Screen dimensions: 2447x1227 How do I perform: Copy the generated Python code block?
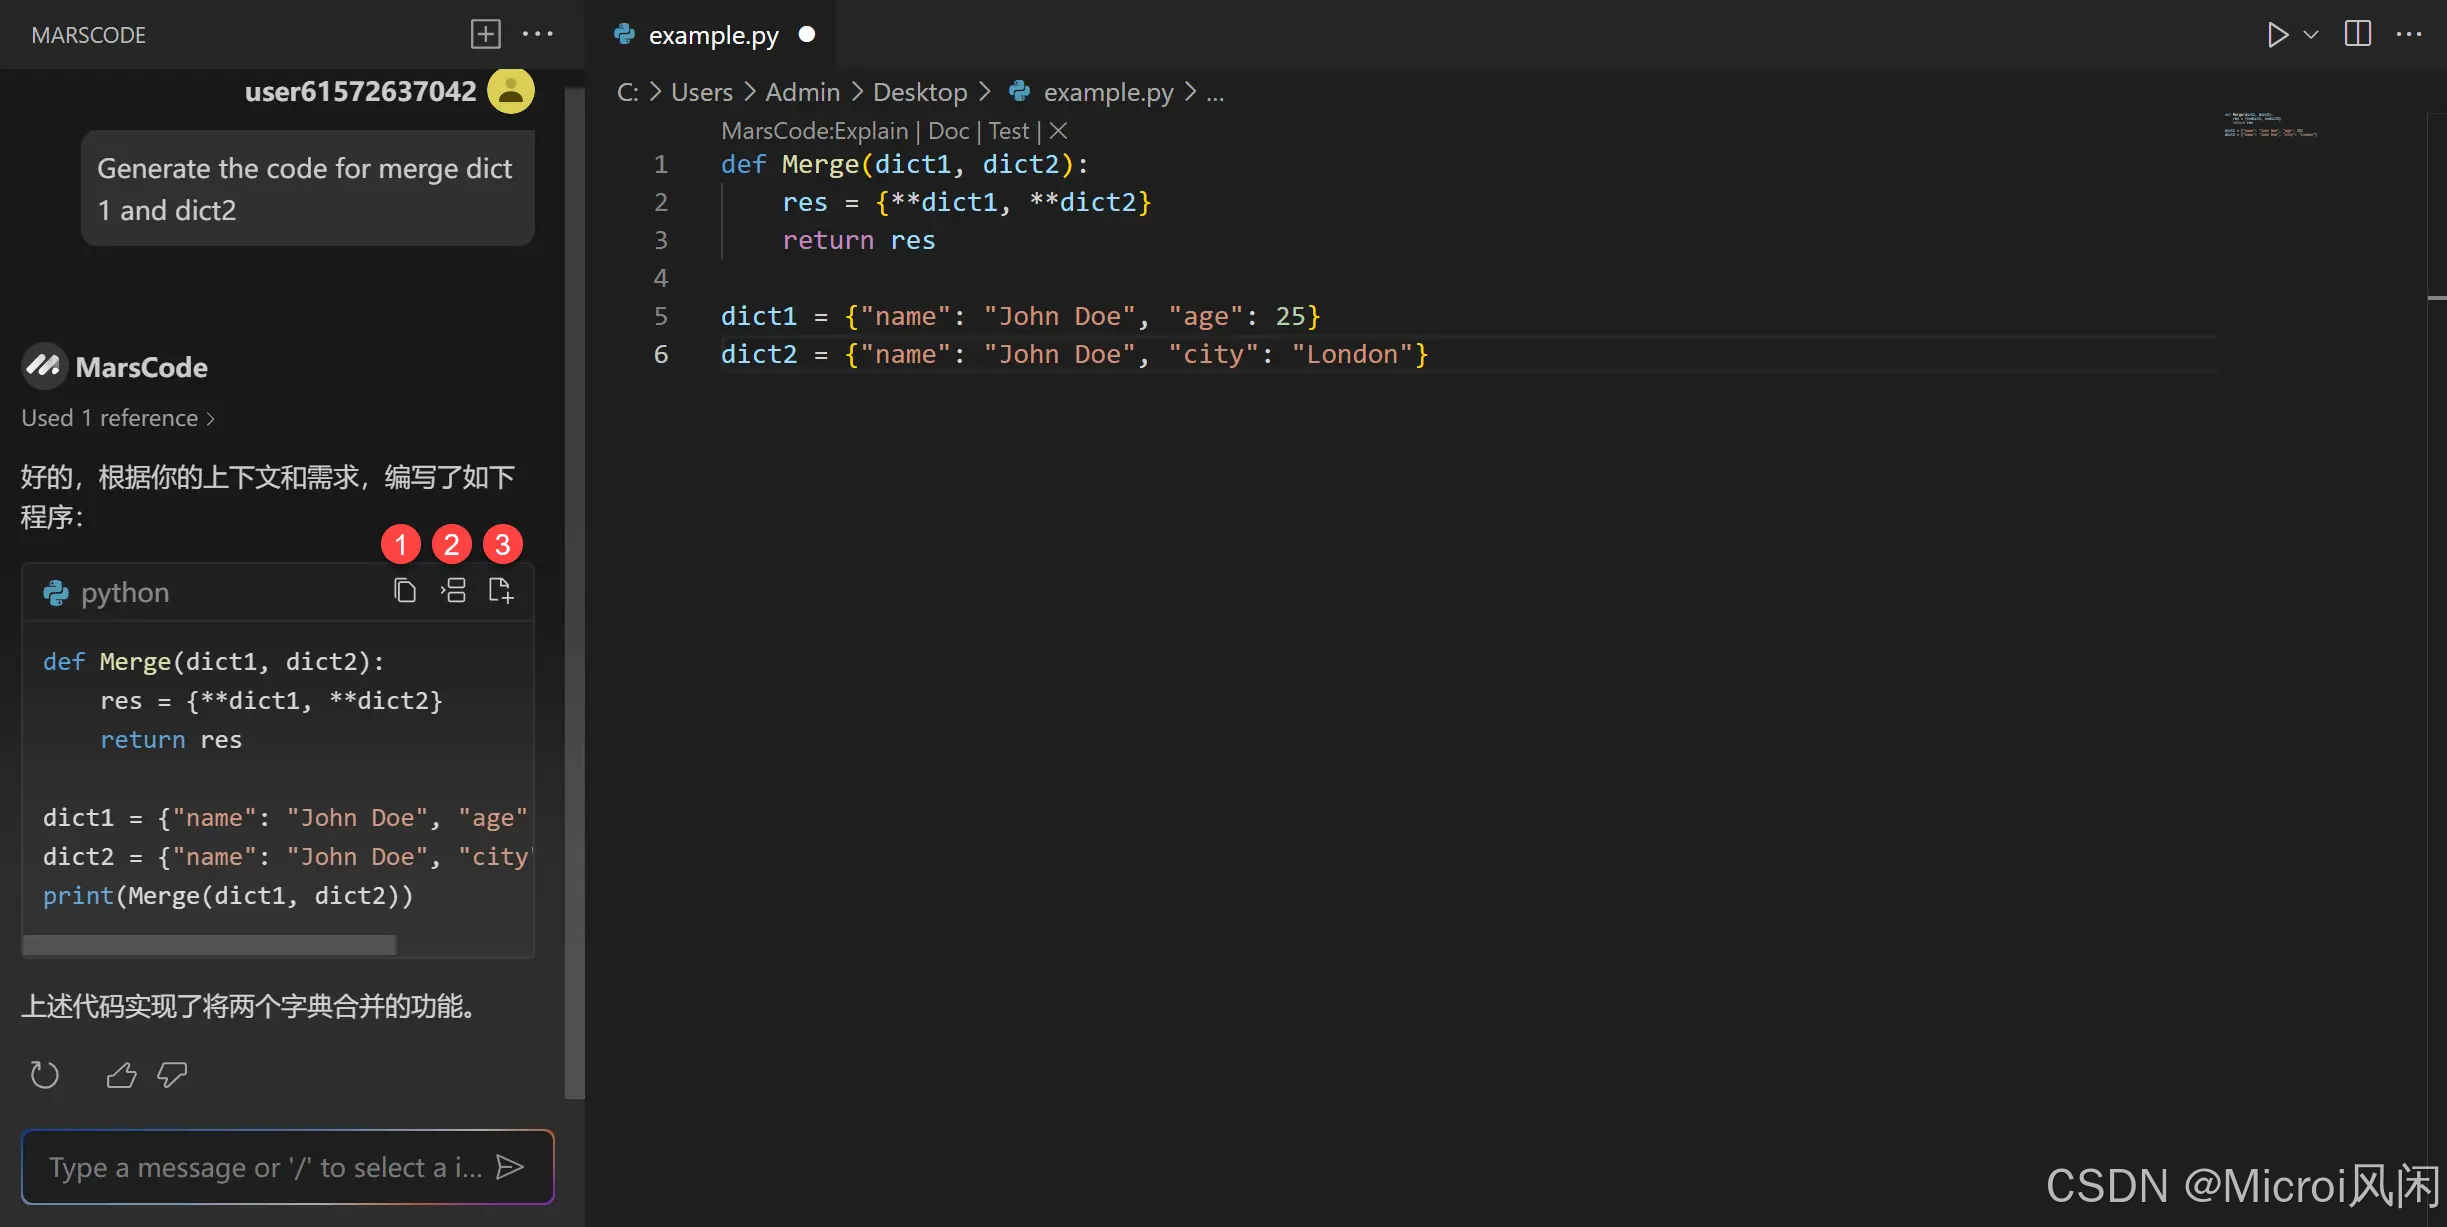coord(404,591)
